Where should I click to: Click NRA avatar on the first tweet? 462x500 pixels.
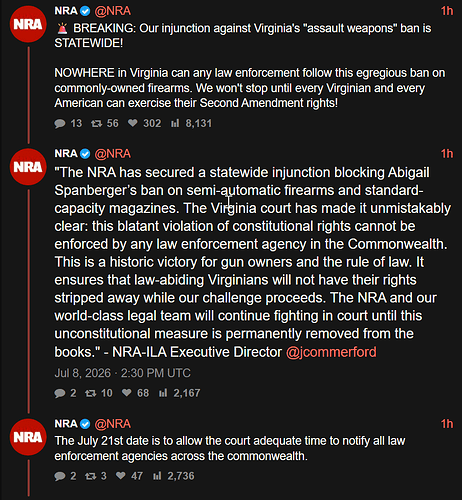(x=28, y=24)
